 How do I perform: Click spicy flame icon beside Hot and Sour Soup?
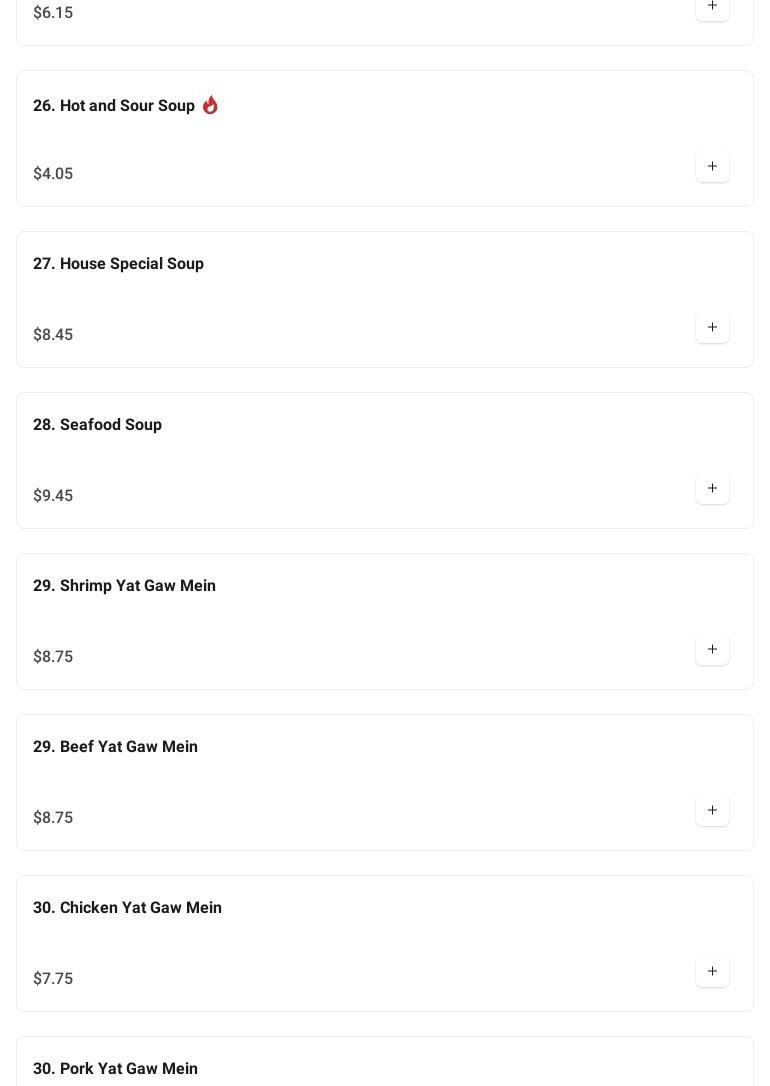pos(210,105)
